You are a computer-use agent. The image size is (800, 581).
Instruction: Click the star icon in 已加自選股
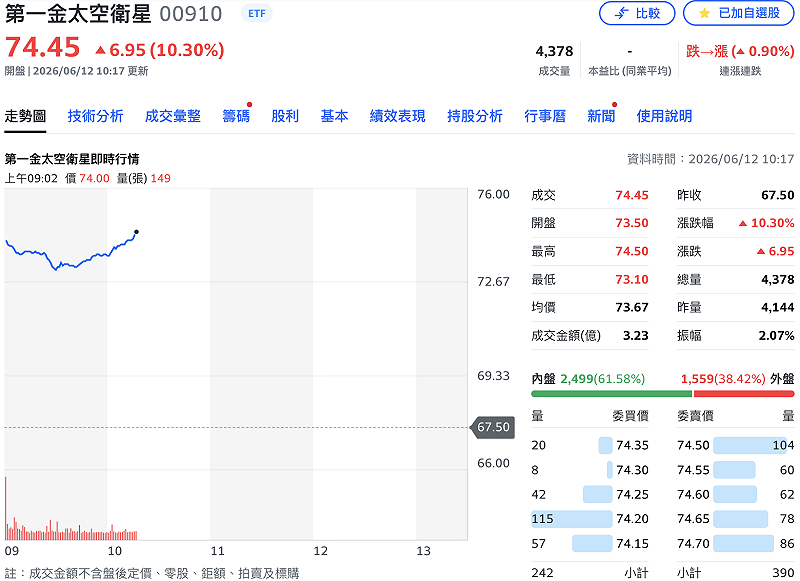point(705,13)
